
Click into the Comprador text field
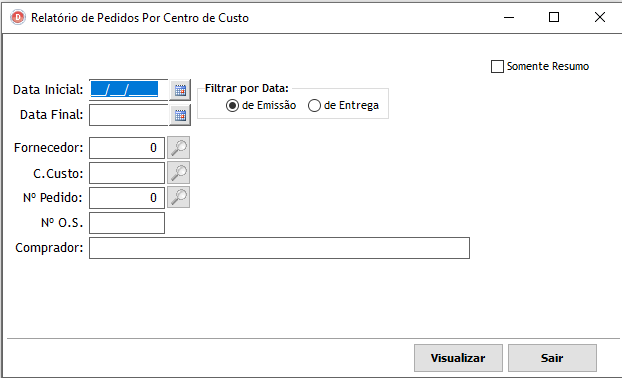coord(279,248)
